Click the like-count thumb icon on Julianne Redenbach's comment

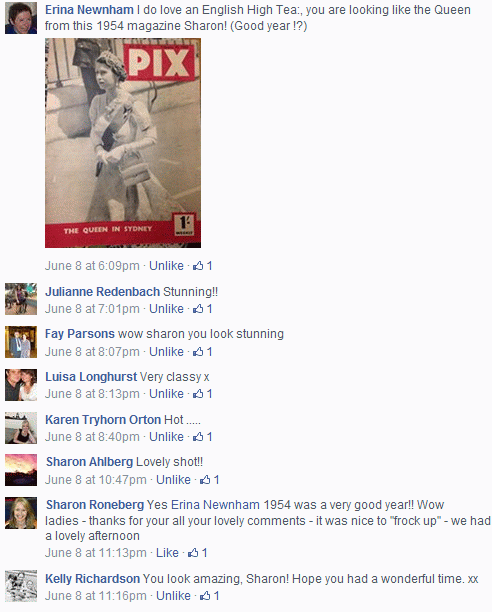point(198,309)
